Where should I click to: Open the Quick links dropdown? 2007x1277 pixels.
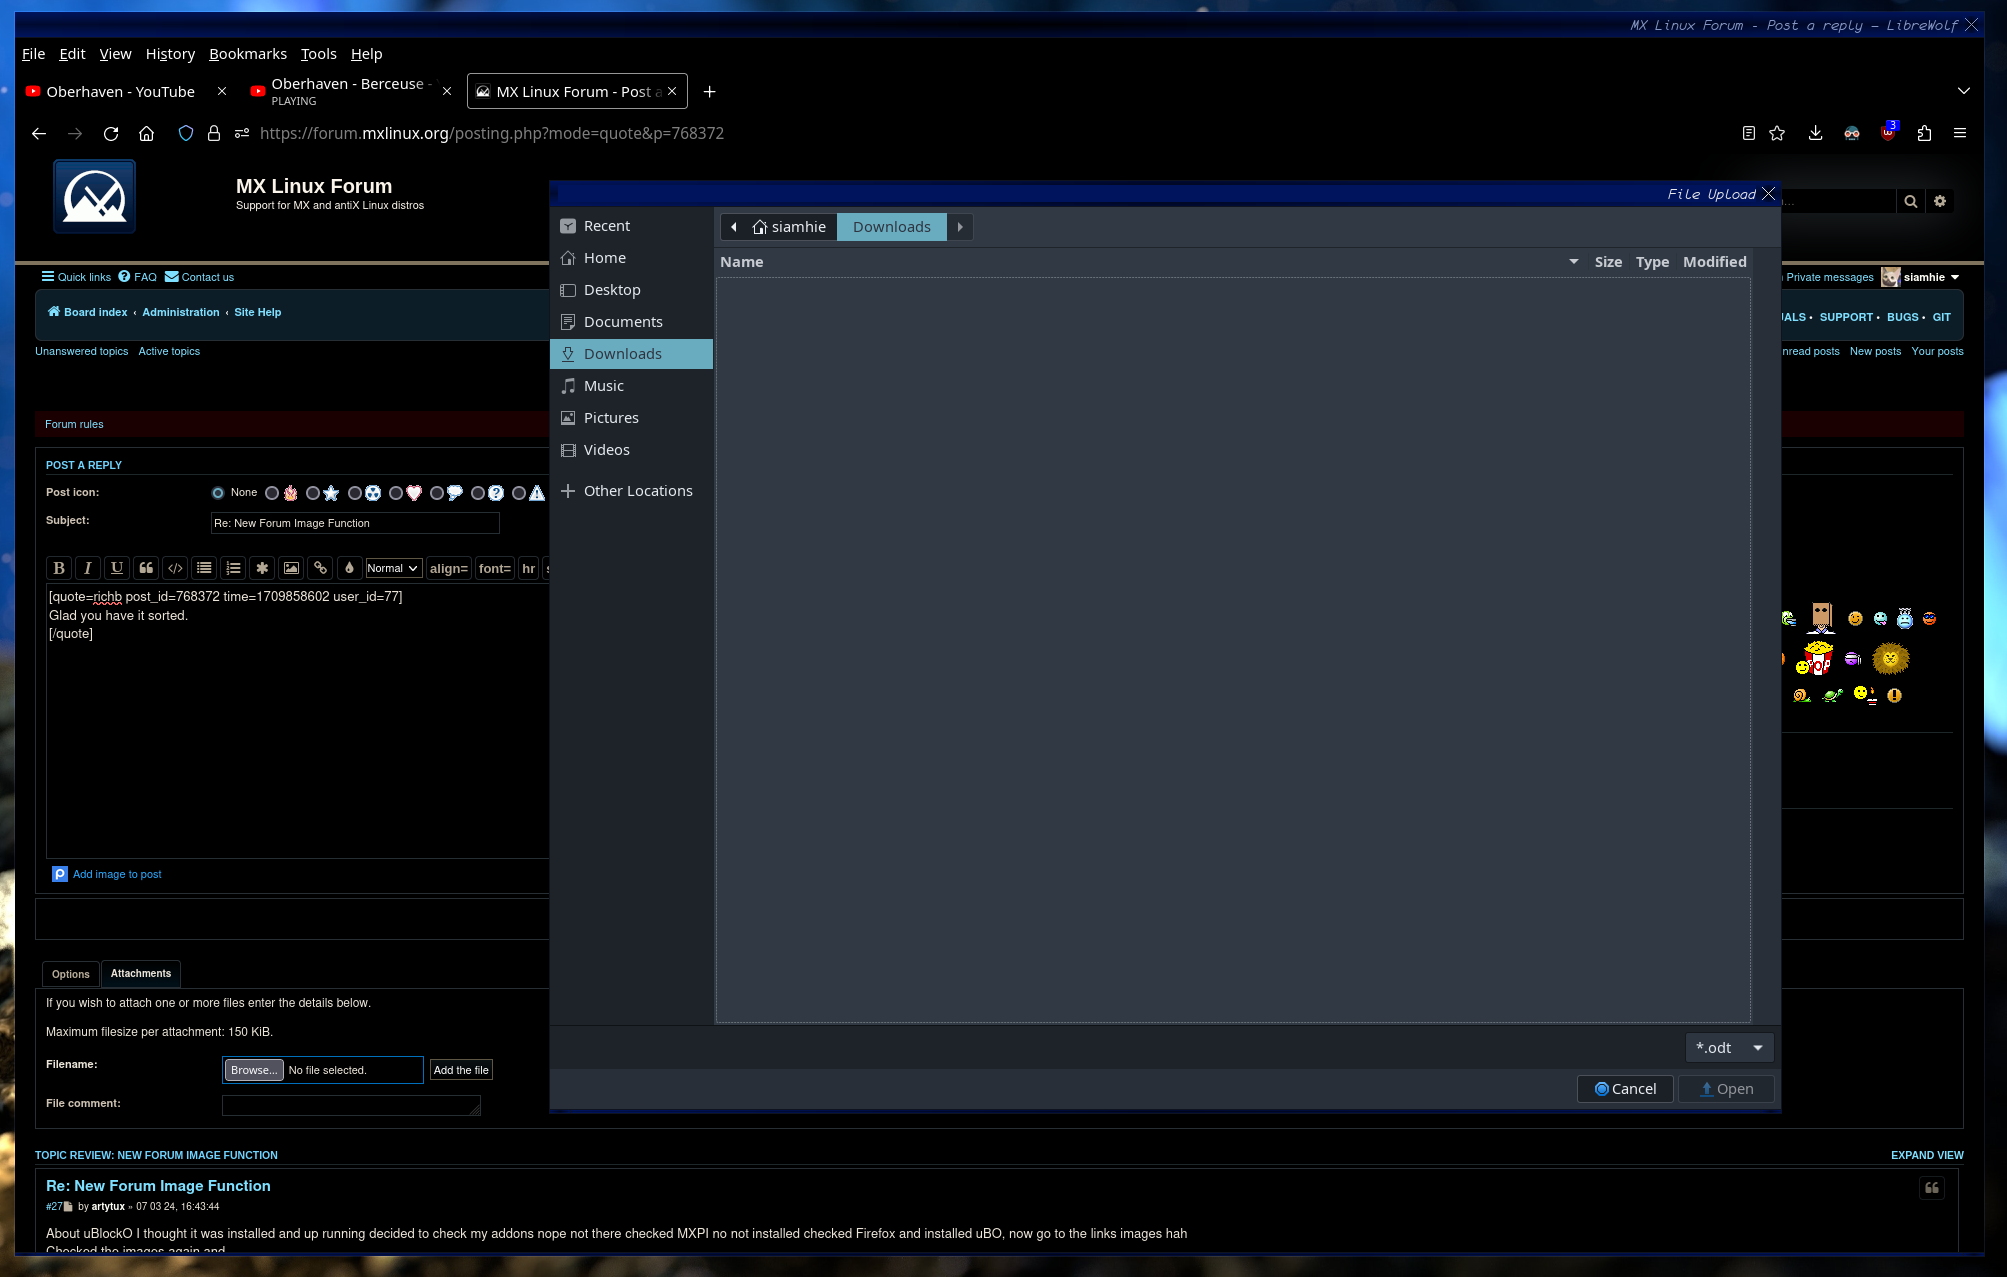coord(76,277)
